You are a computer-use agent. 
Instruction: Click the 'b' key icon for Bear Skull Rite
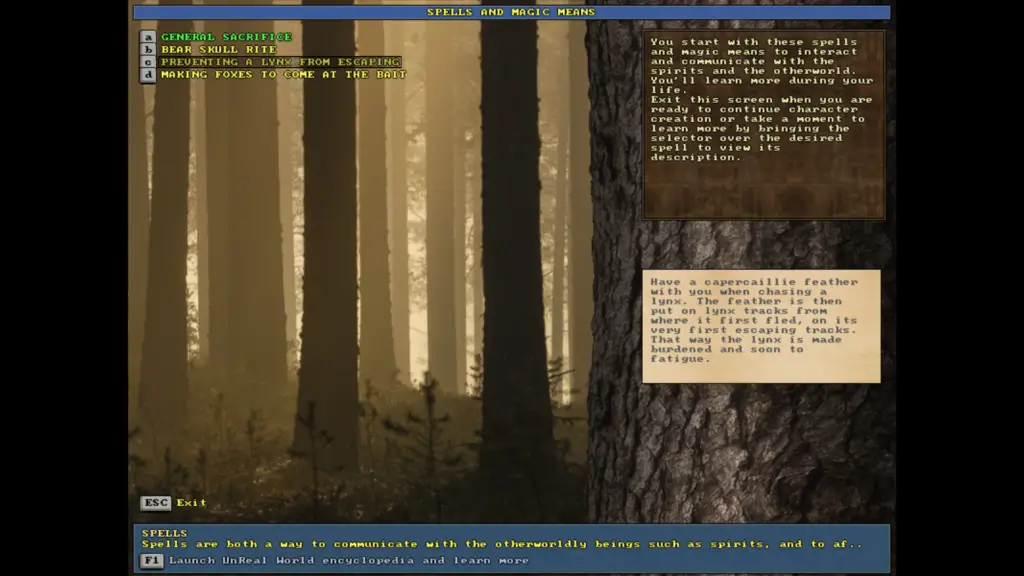pos(148,50)
